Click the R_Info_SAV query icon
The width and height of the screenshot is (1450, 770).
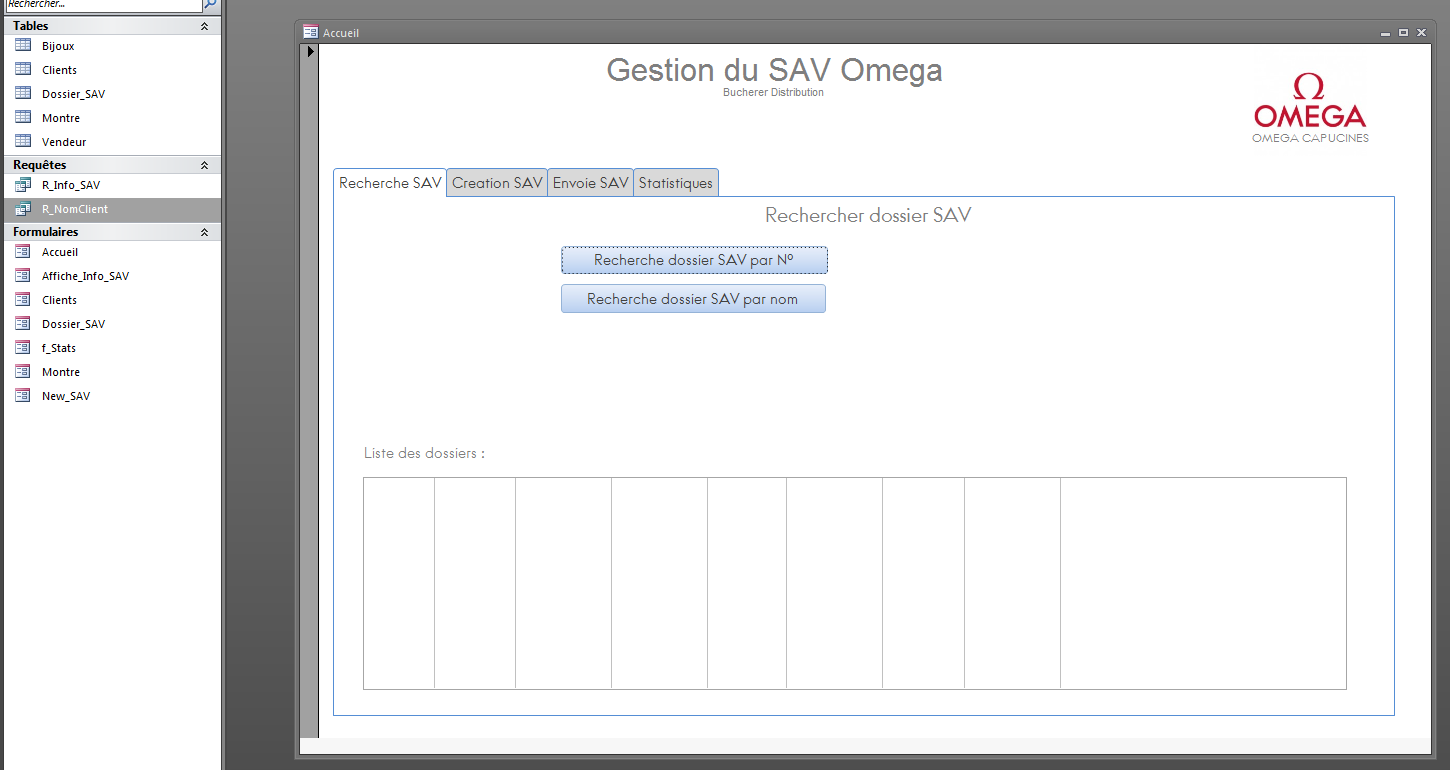coord(23,185)
